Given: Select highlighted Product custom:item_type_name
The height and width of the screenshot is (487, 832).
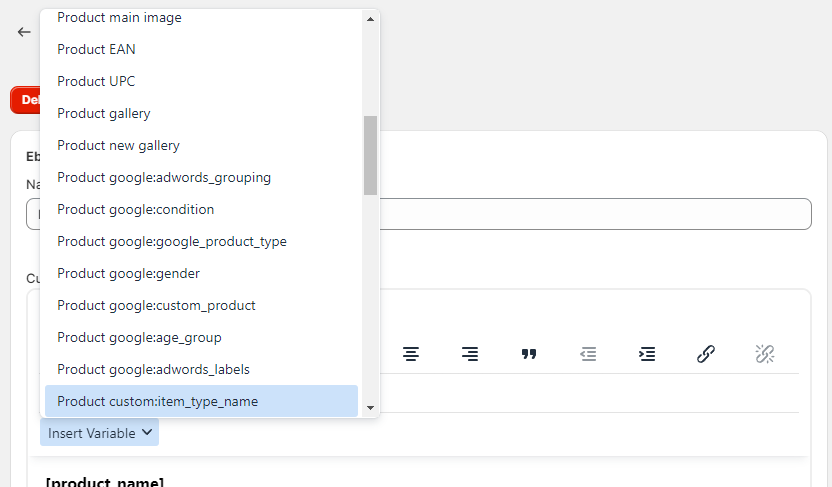Looking at the screenshot, I should (202, 401).
